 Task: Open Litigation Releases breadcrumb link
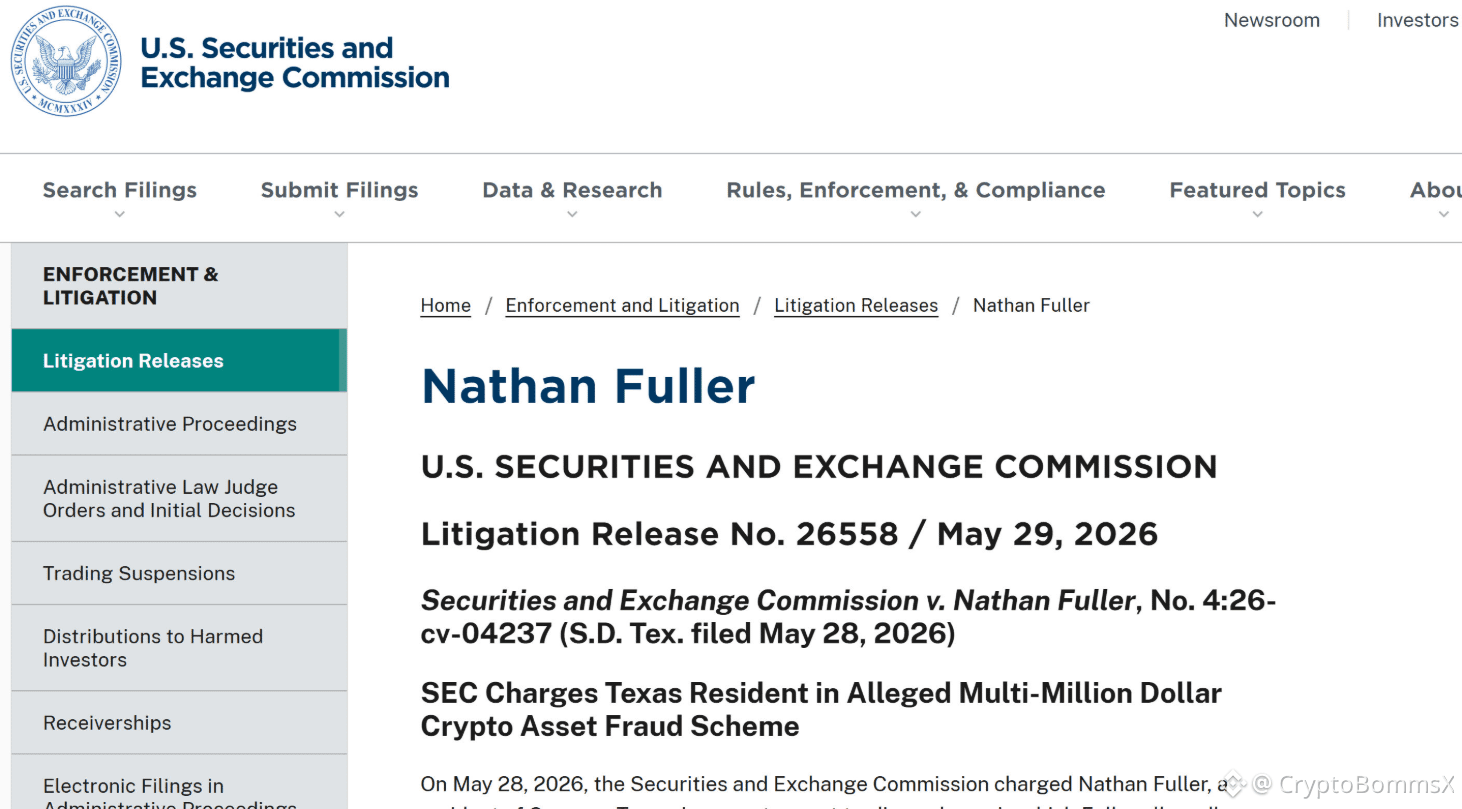(856, 305)
